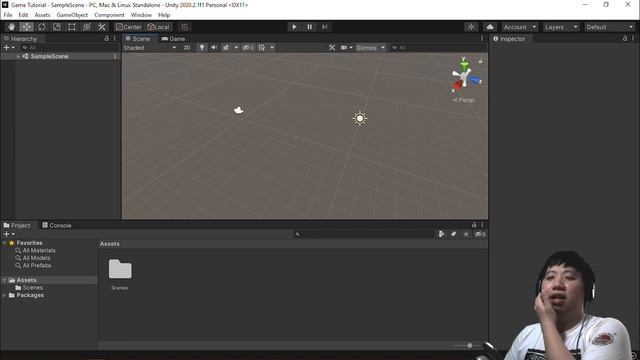Toggle pivot mode Center button
This screenshot has width=640, height=360.
129,27
